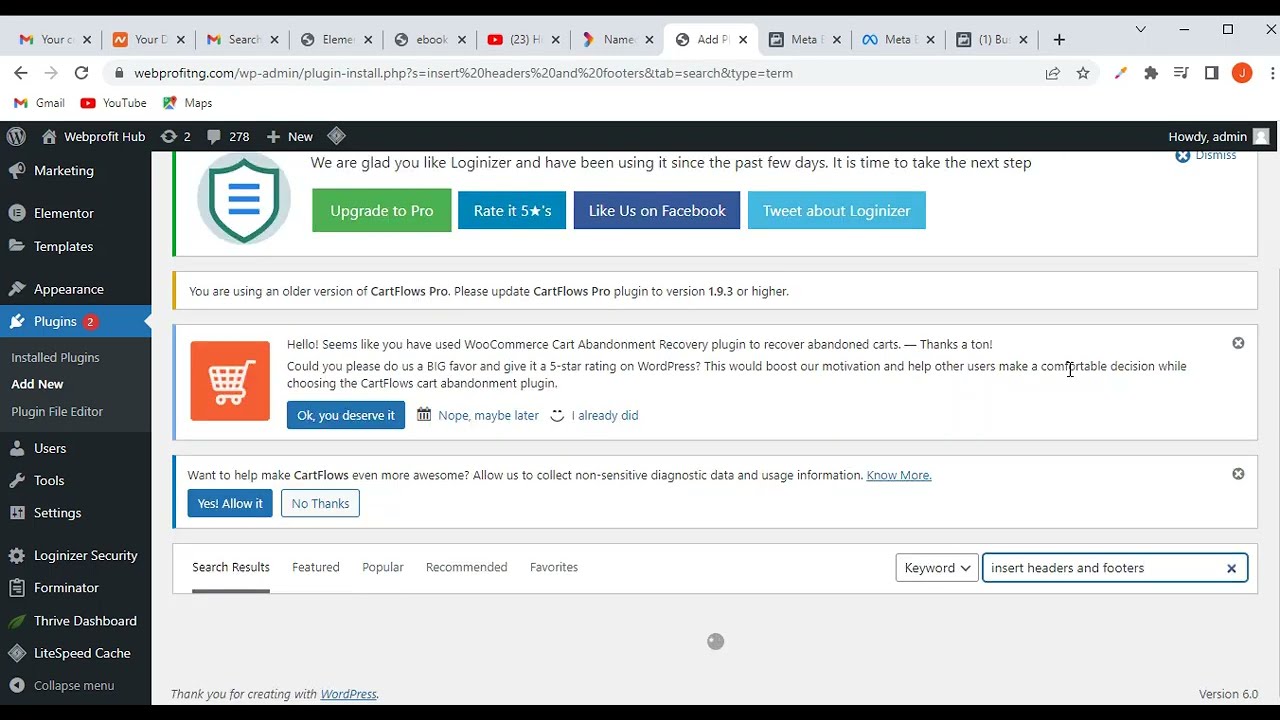Image resolution: width=1280 pixels, height=720 pixels.
Task: Click Like Us on Facebook button
Action: (x=657, y=211)
